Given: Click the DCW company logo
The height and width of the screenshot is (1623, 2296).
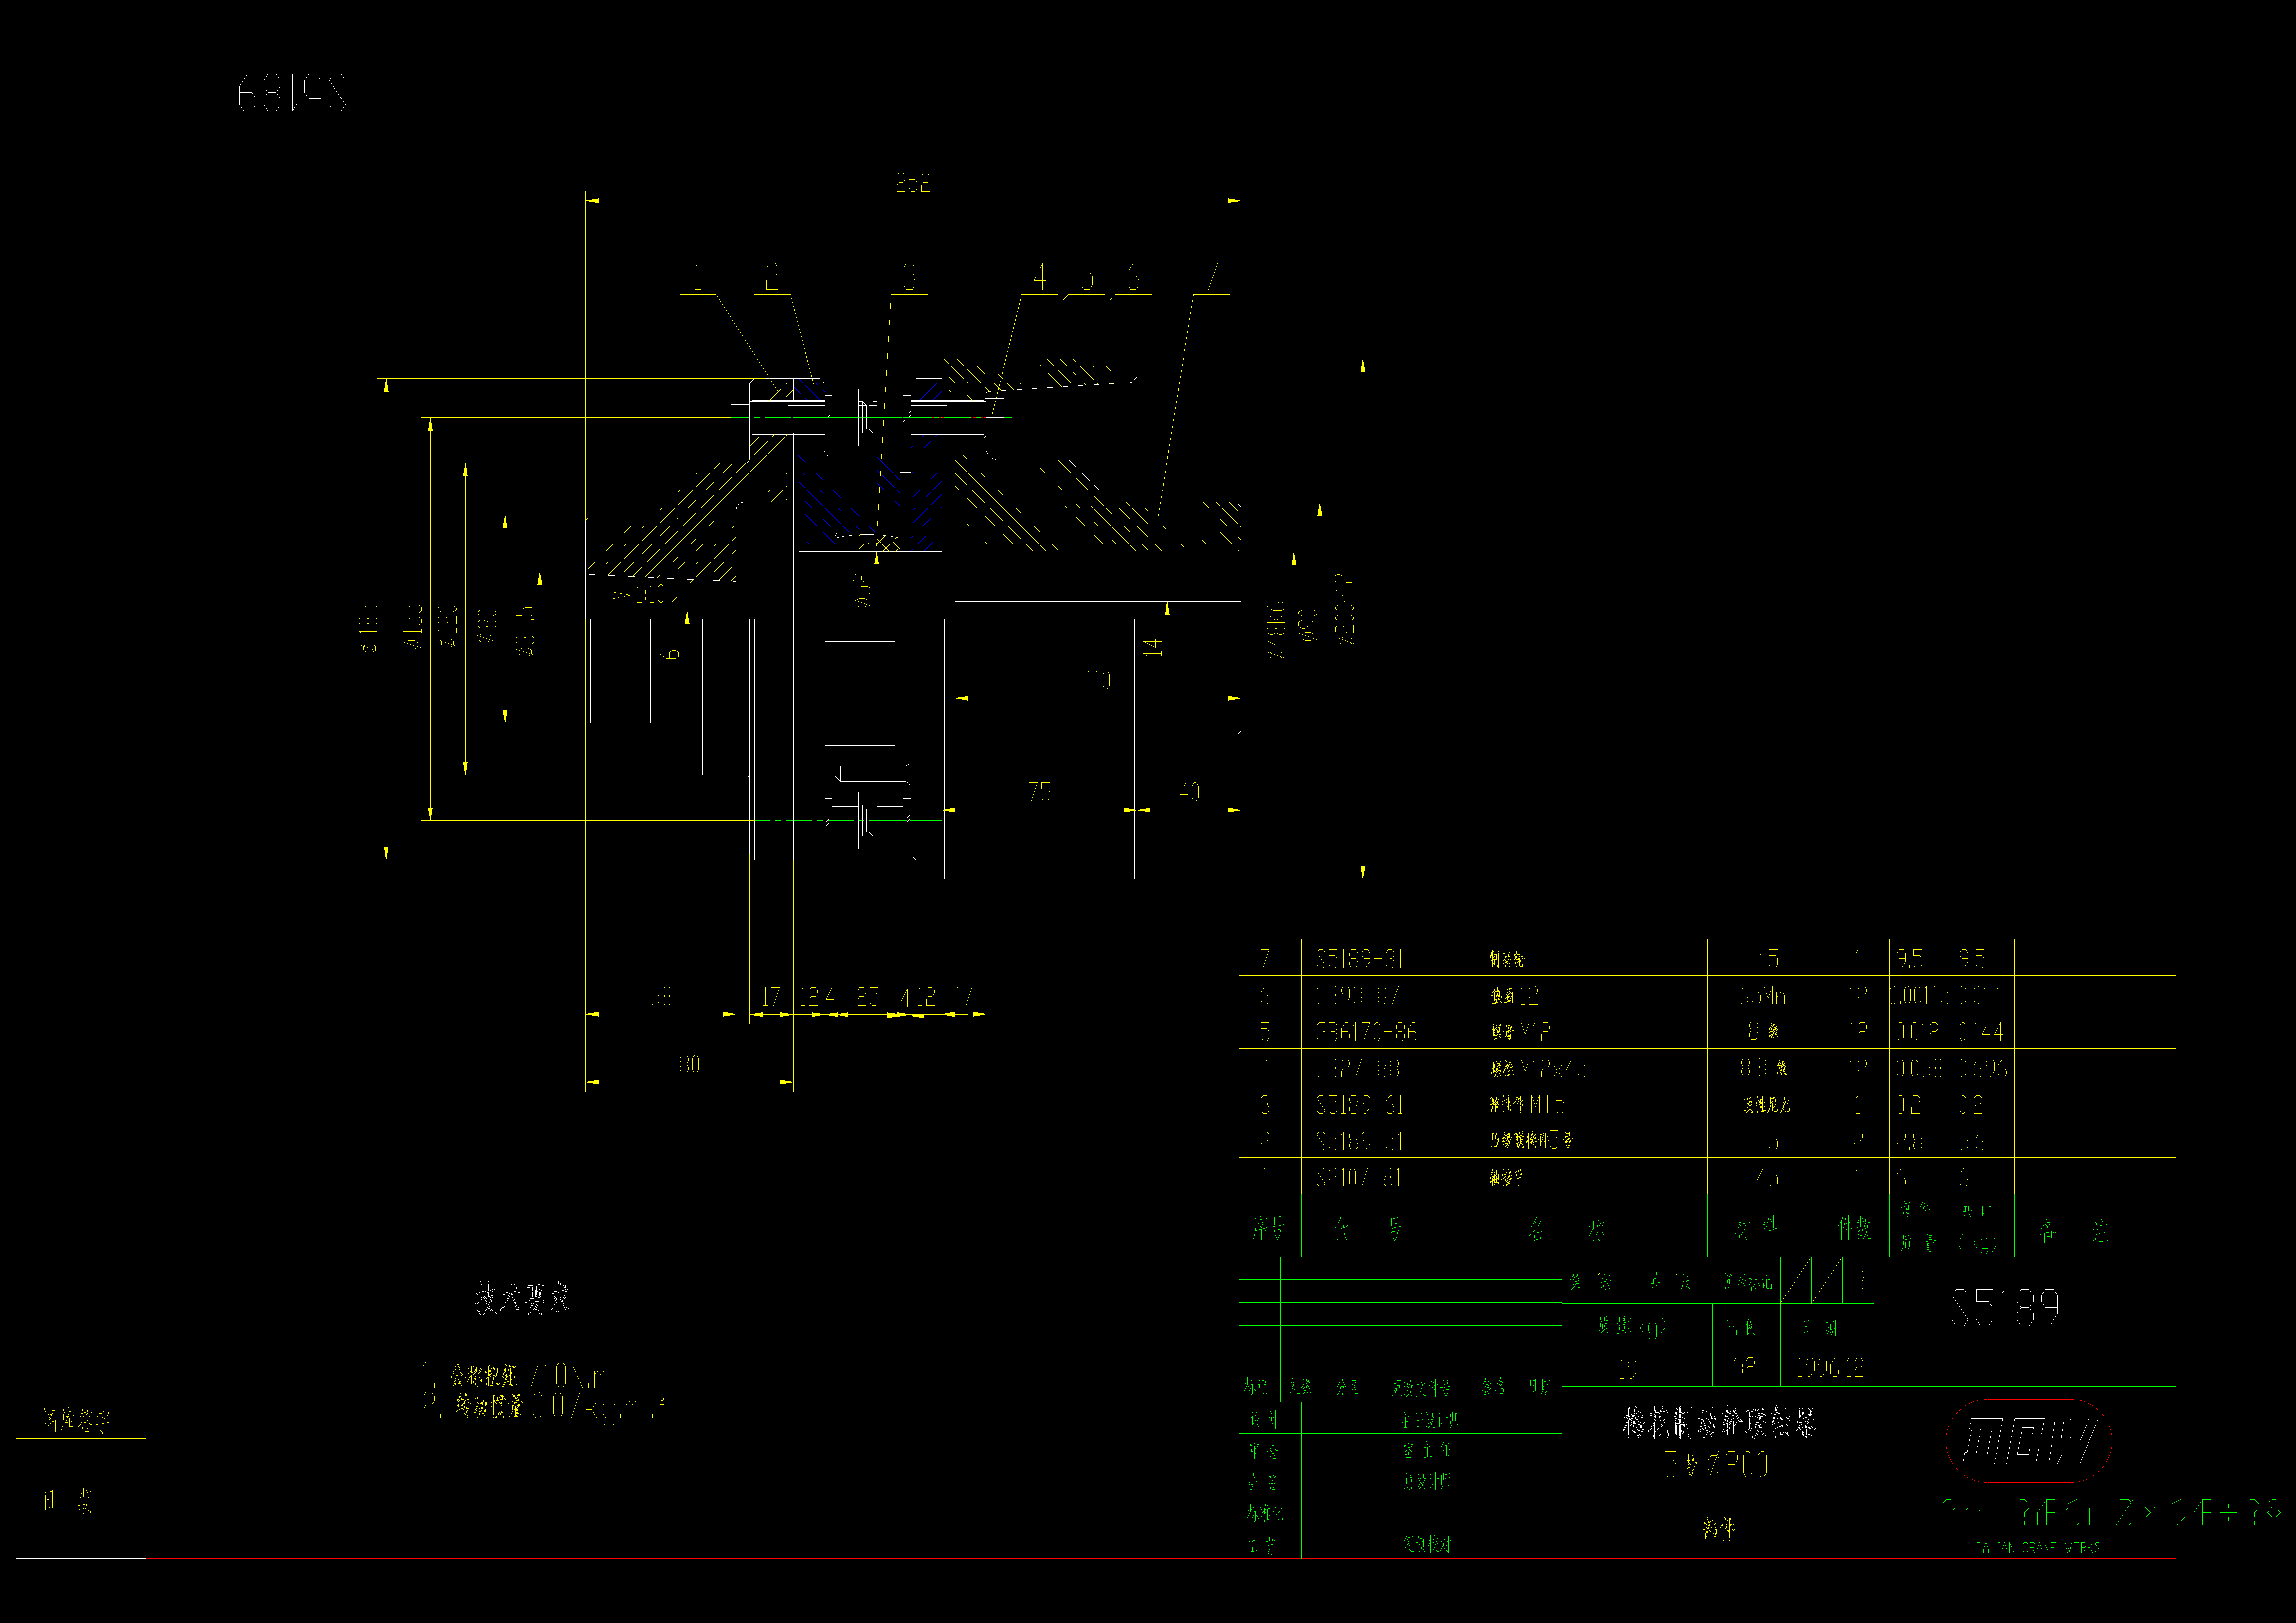Looking at the screenshot, I should pos(2029,1441).
